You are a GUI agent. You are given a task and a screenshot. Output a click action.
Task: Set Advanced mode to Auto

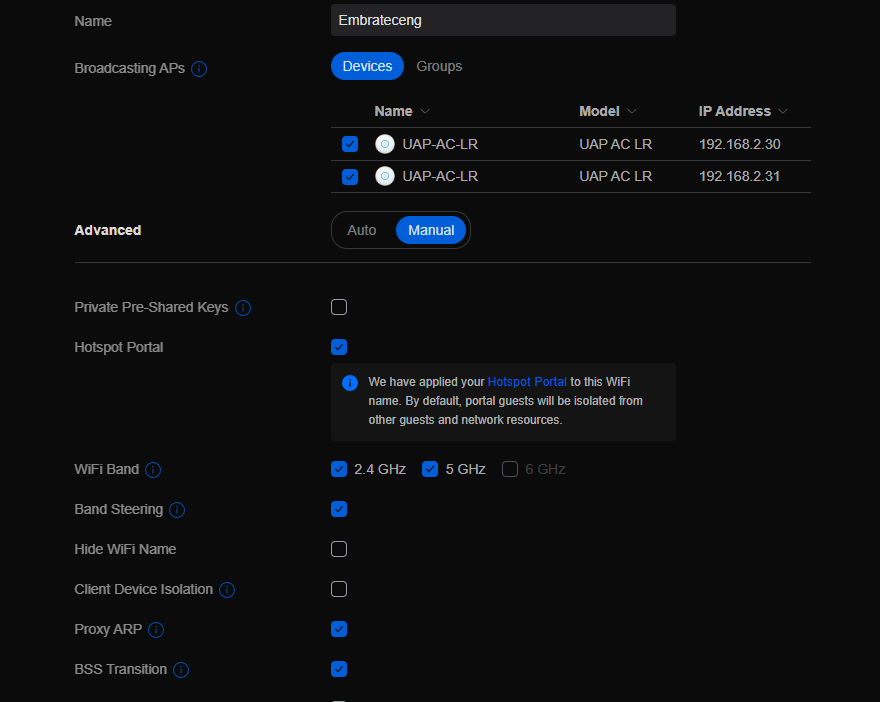(x=362, y=230)
